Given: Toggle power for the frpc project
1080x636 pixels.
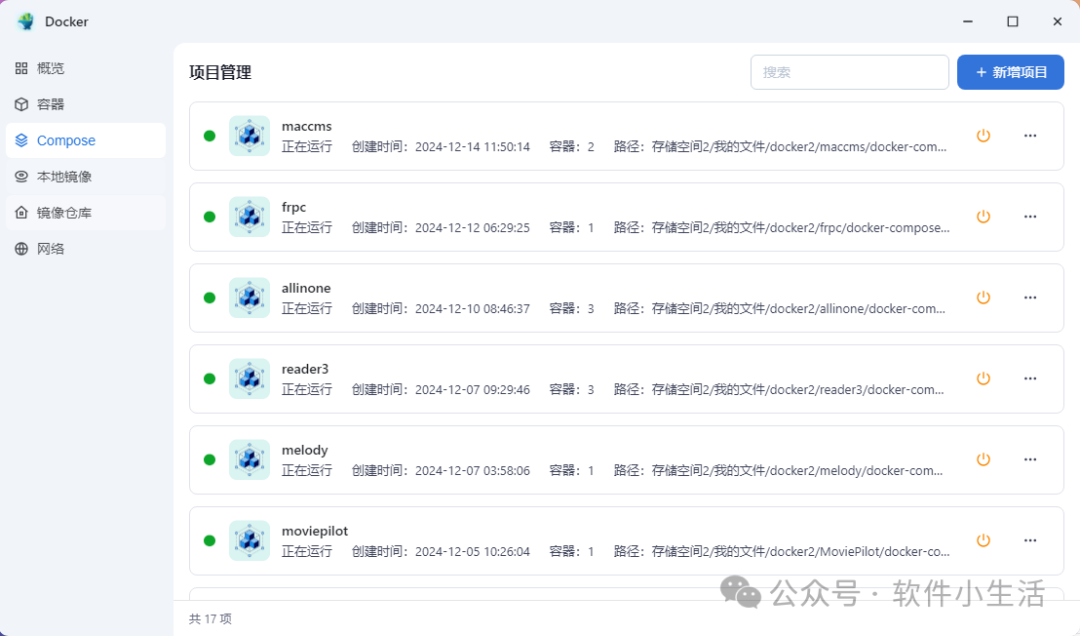Looking at the screenshot, I should (x=983, y=216).
